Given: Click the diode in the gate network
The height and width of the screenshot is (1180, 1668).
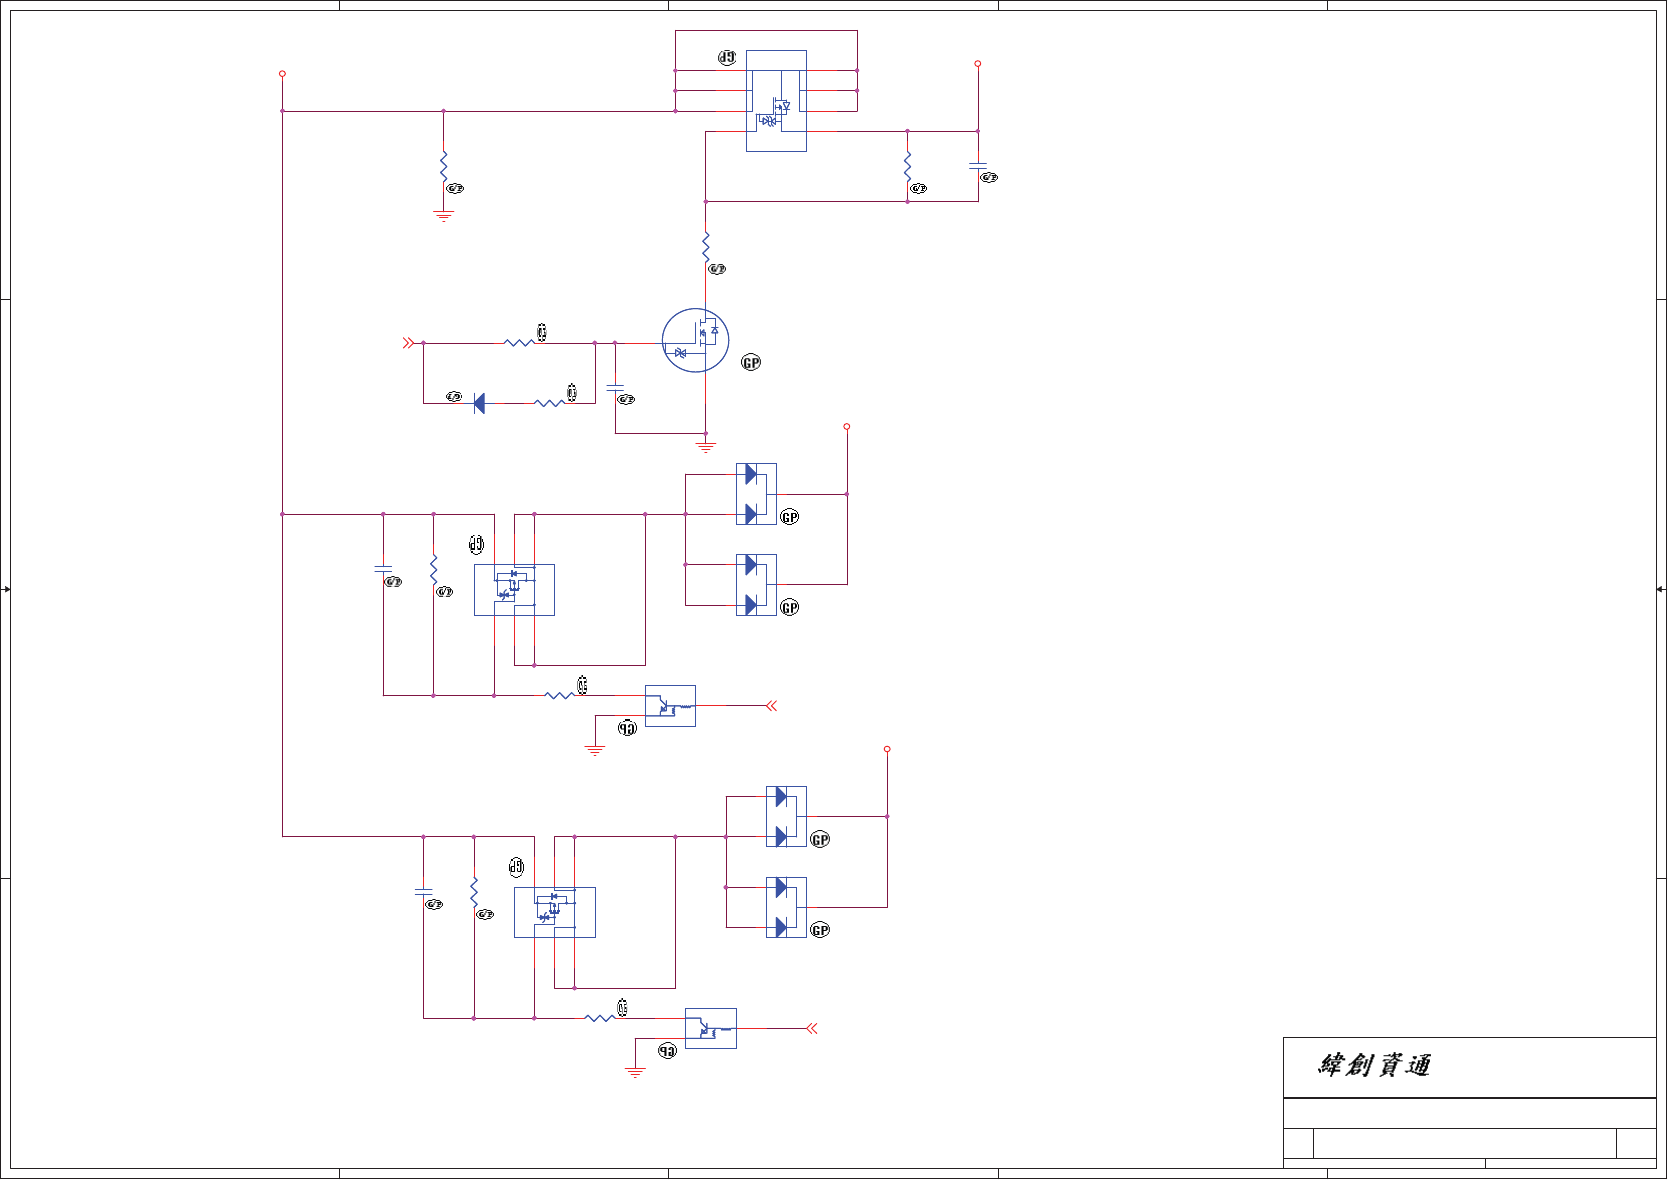Looking at the screenshot, I should click(479, 403).
